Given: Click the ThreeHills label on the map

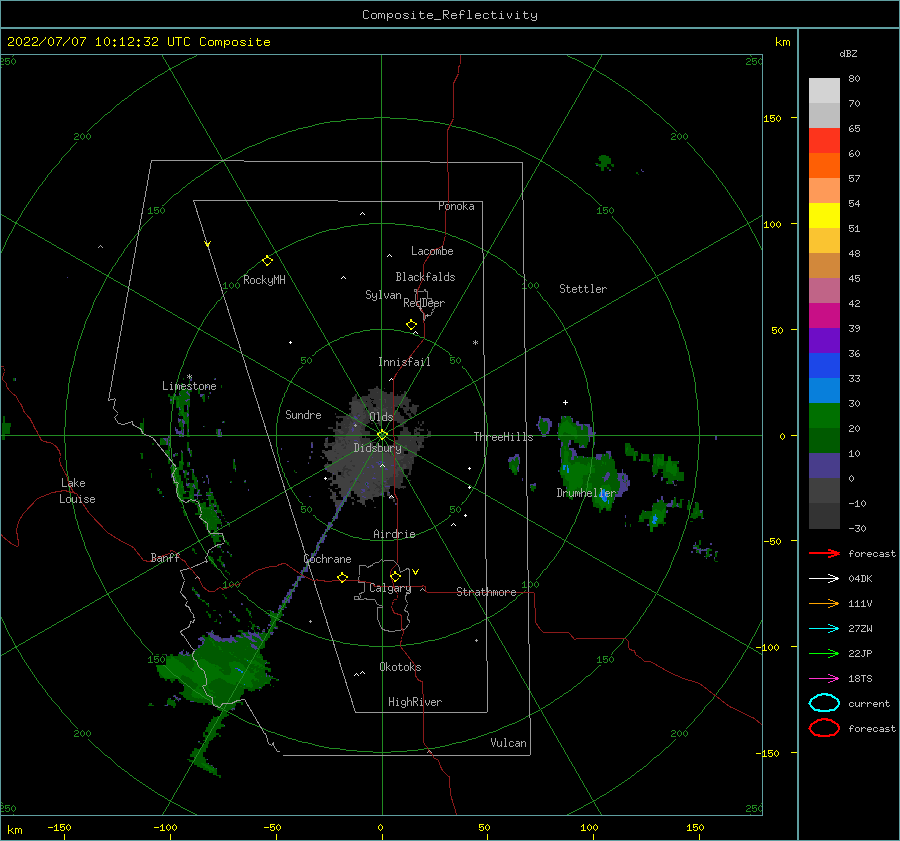Looking at the screenshot, I should point(503,437).
